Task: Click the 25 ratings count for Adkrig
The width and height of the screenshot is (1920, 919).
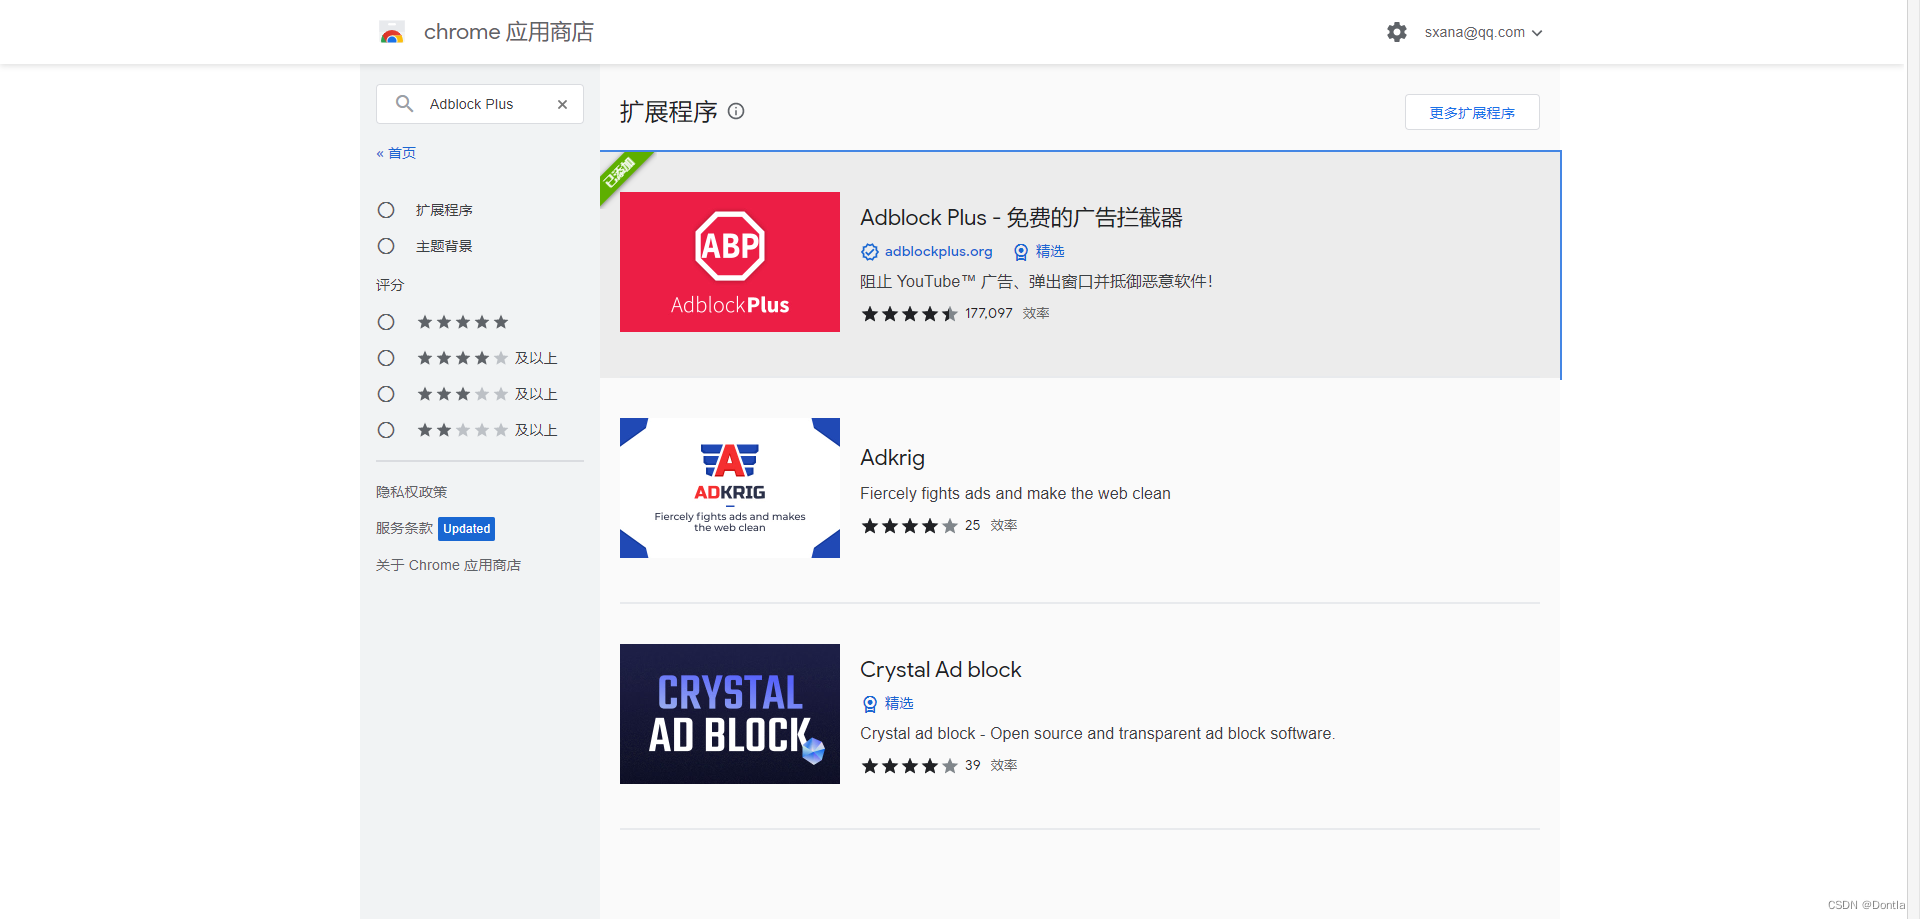Action: pyautogui.click(x=973, y=525)
